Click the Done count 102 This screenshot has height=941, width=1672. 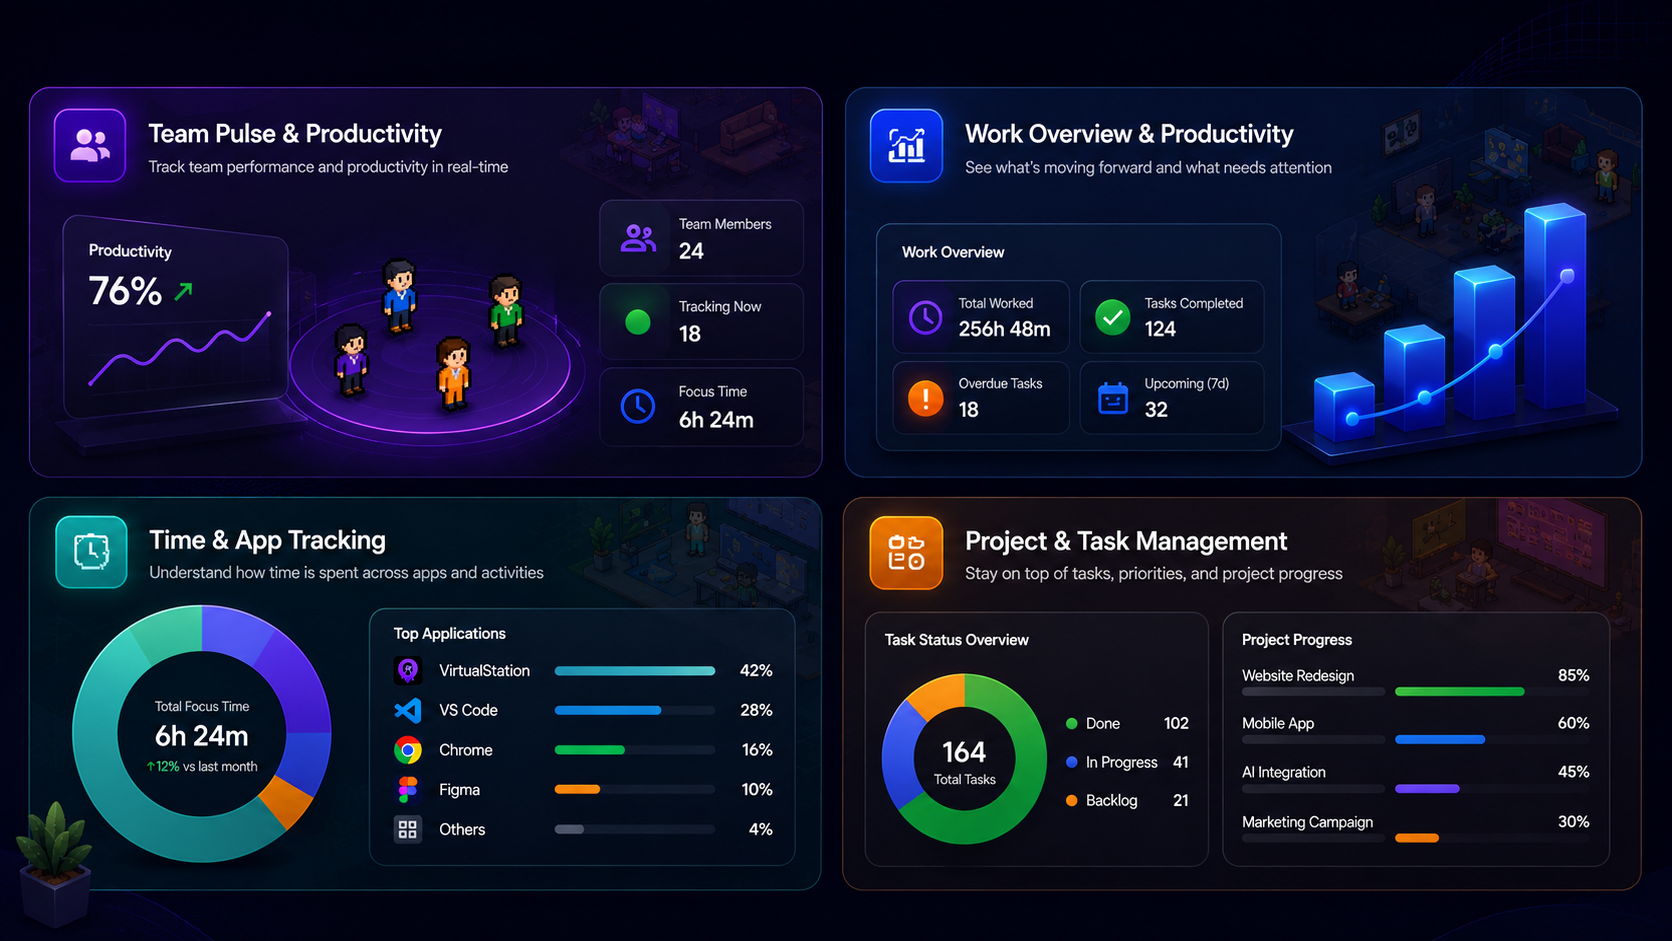coord(1176,723)
